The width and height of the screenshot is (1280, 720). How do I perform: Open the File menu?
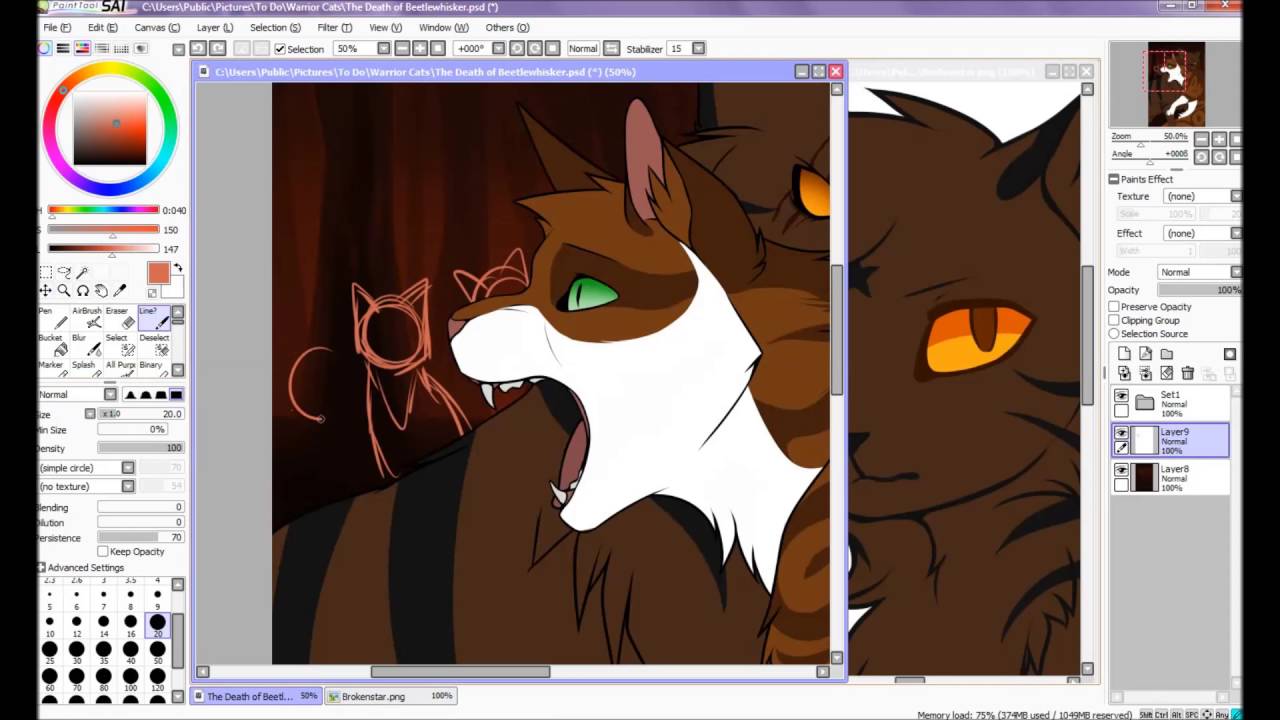57,27
